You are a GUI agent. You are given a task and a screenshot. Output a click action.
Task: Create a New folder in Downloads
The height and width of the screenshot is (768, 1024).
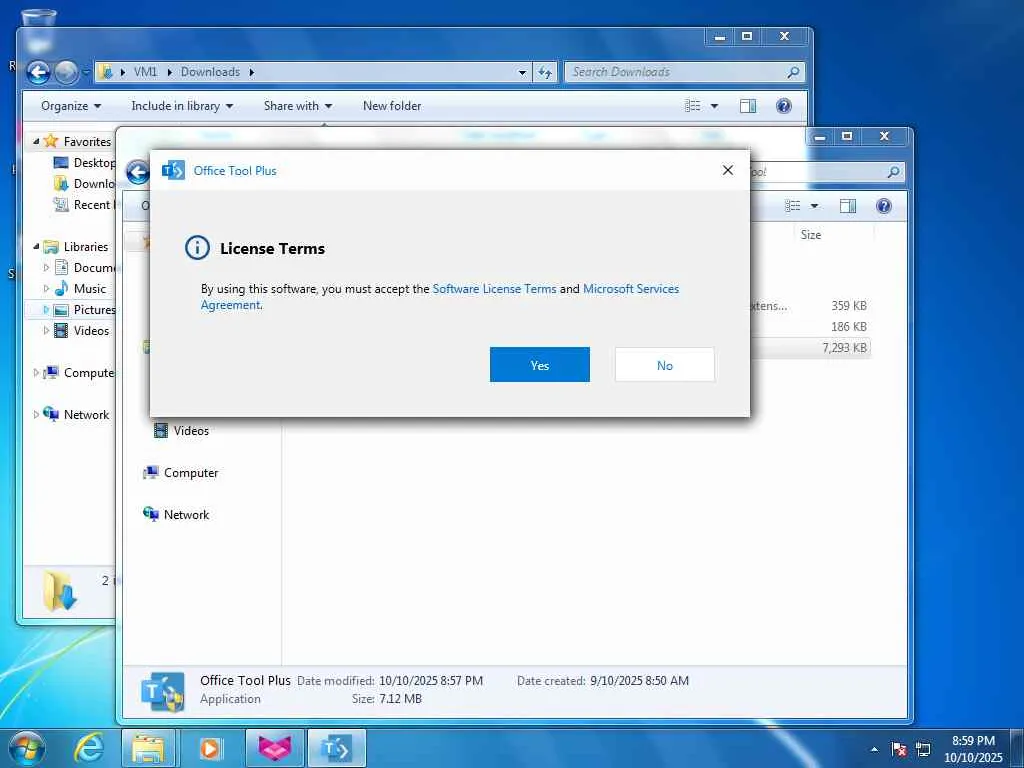tap(392, 106)
